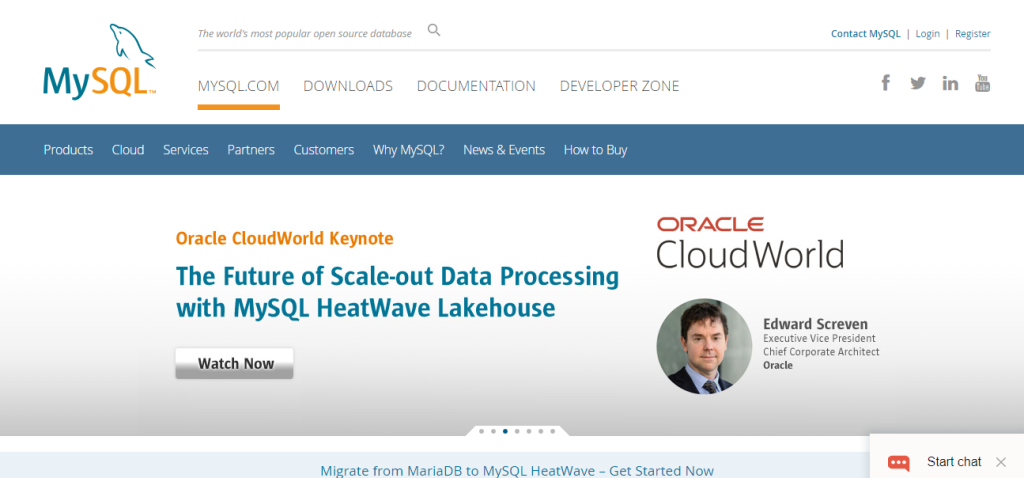Open the Products menu
1024x478 pixels.
[69, 150]
